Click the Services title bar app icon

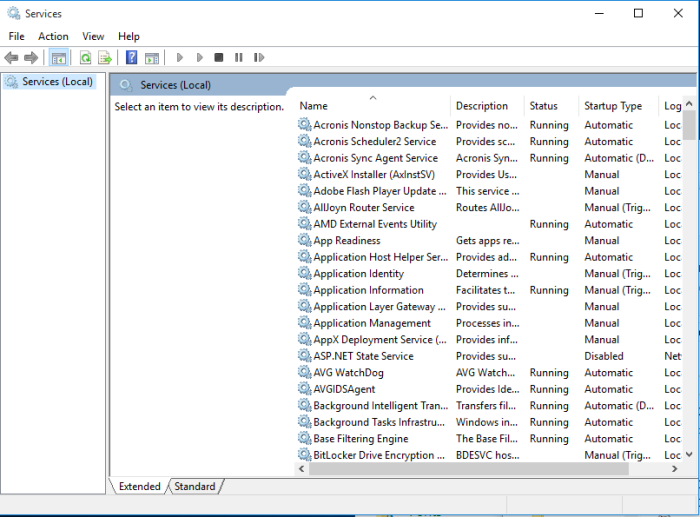(x=14, y=13)
